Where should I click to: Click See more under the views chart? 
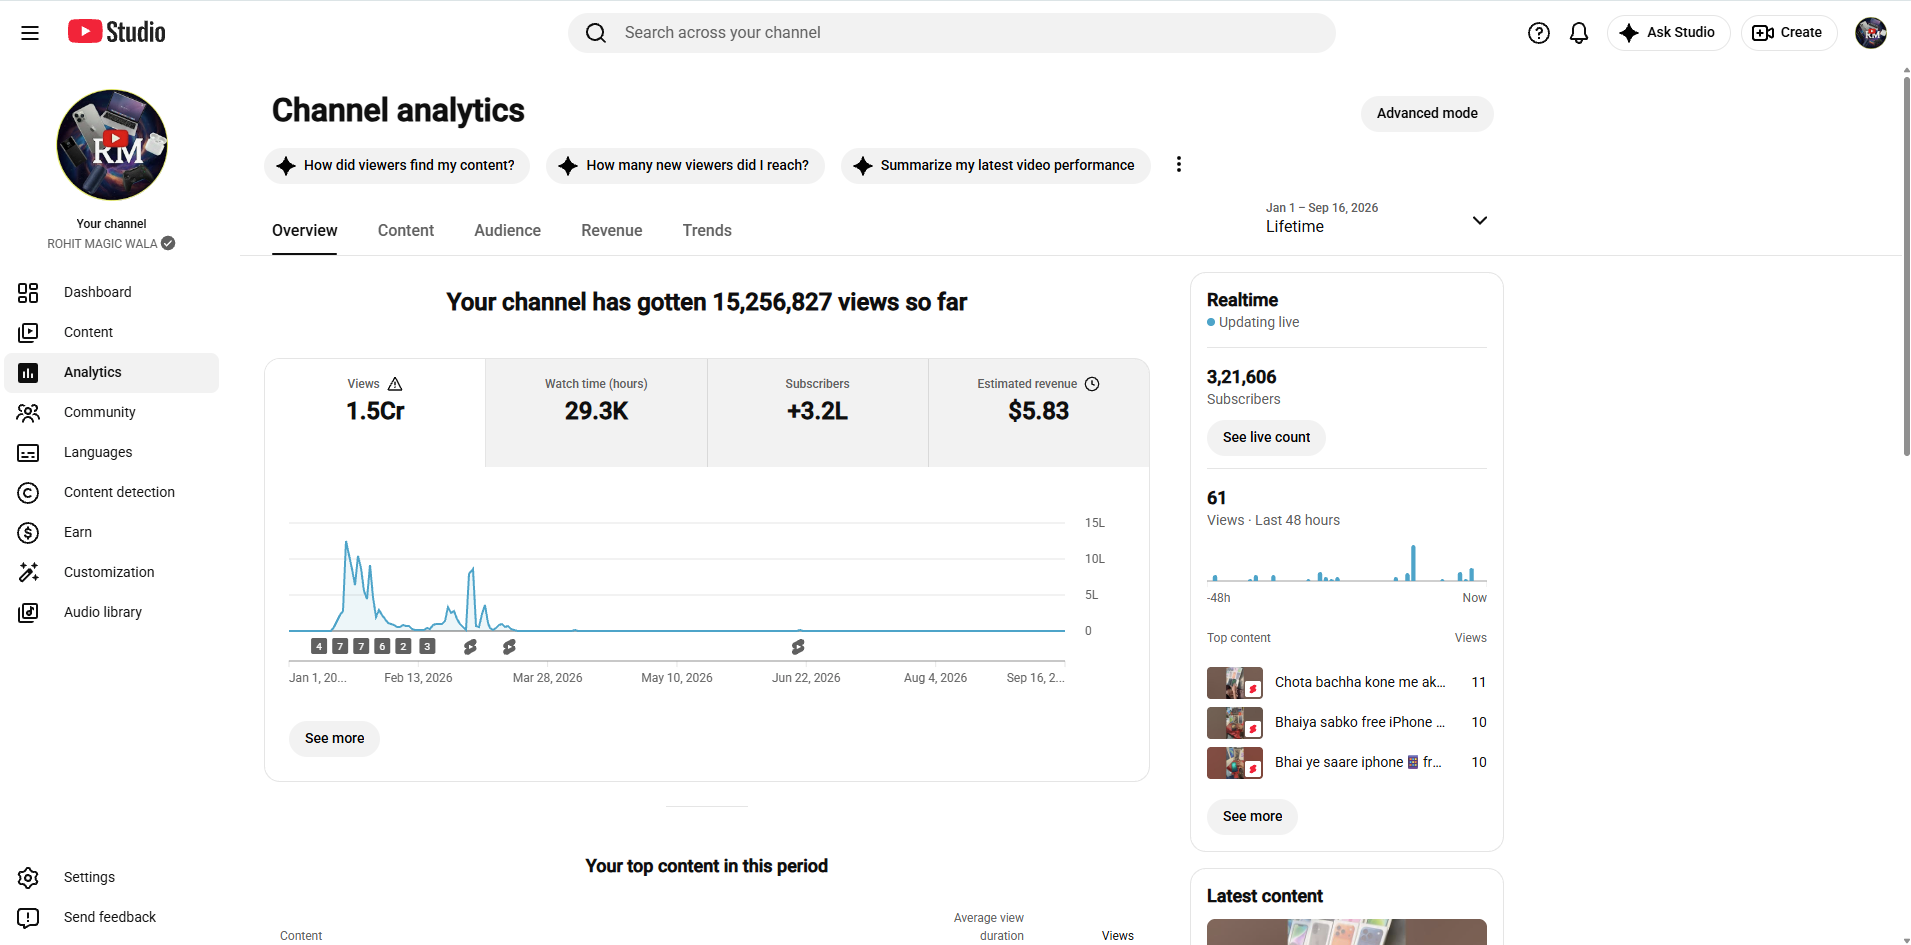(x=334, y=738)
